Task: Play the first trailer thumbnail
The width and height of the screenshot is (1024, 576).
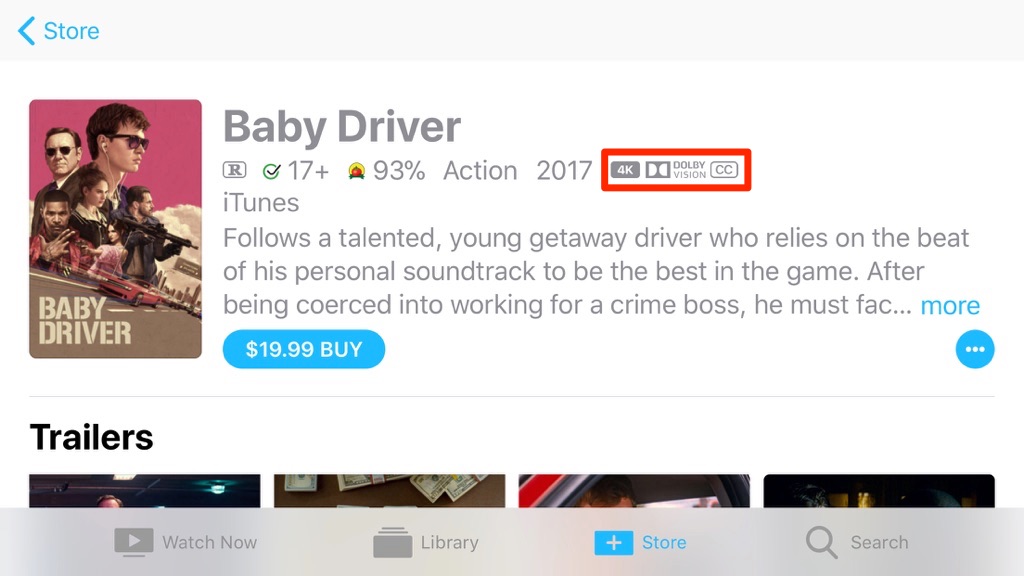Action: (144, 491)
